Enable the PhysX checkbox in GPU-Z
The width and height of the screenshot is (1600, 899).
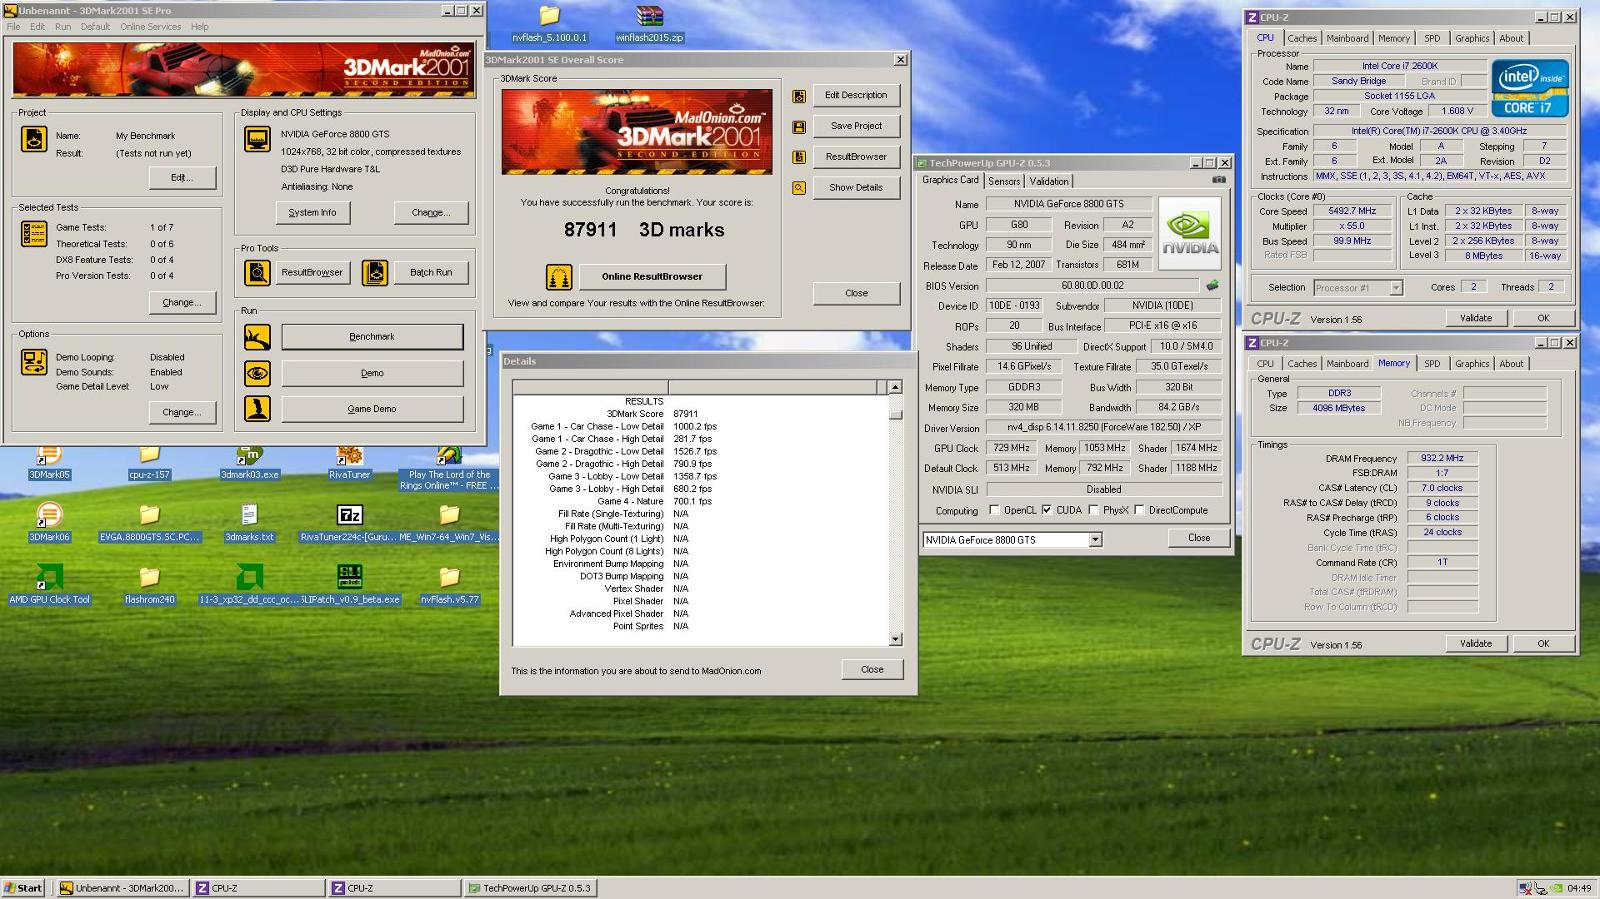[x=1093, y=510]
